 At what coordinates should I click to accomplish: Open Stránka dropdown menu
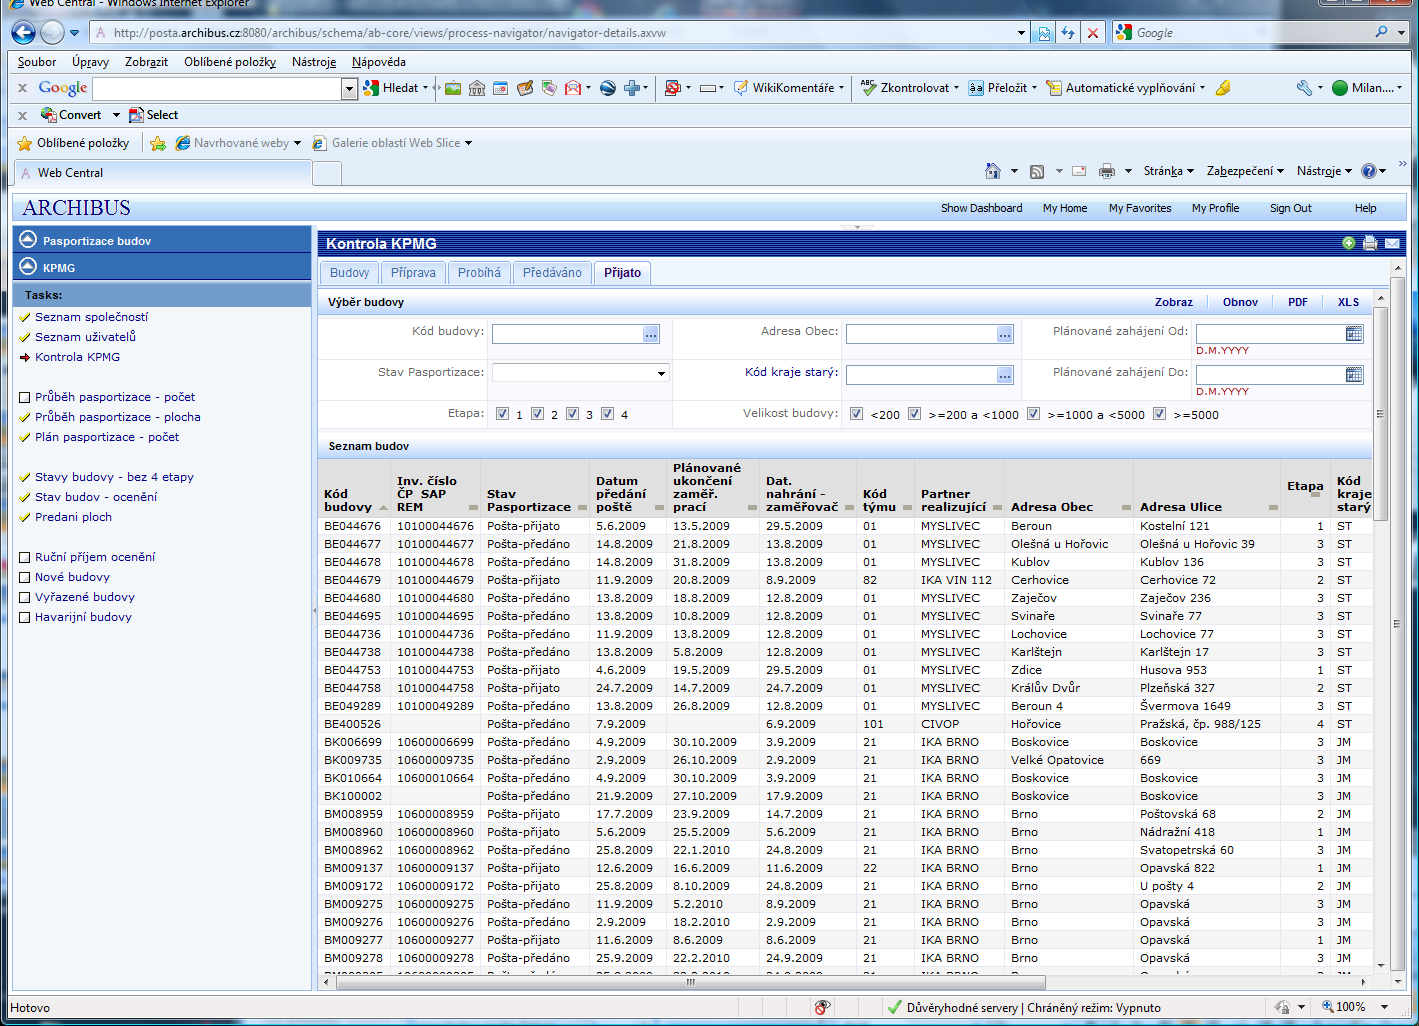click(x=1169, y=171)
